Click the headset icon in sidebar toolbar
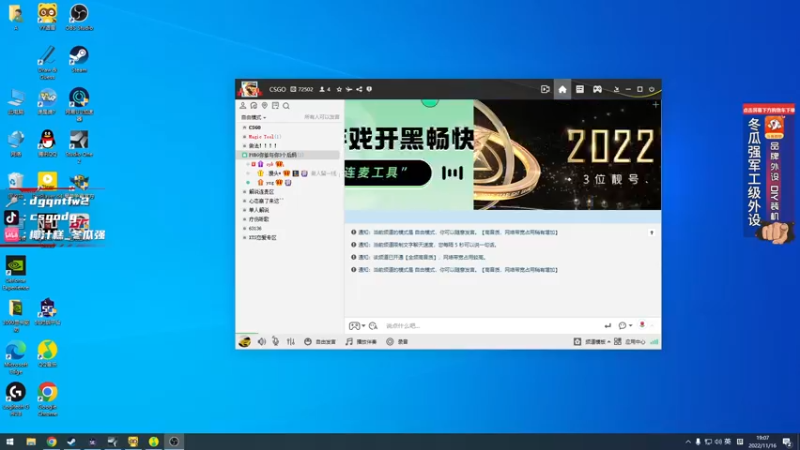Image resolution: width=800 pixels, height=450 pixels. point(254,106)
